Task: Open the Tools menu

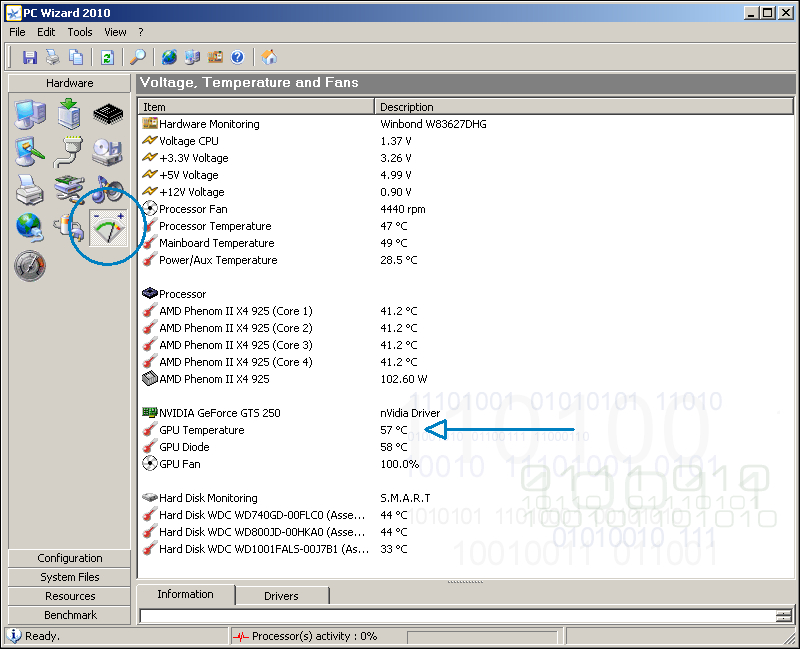Action: pyautogui.click(x=80, y=32)
